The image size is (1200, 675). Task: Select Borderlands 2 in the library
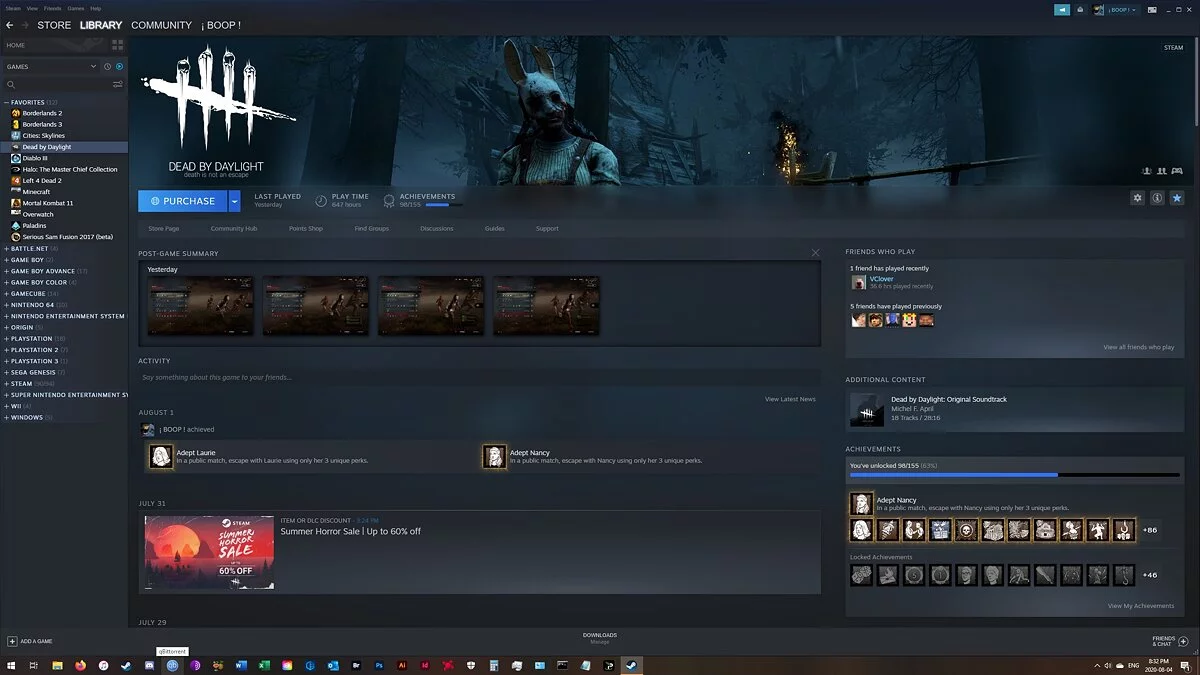click(42, 113)
